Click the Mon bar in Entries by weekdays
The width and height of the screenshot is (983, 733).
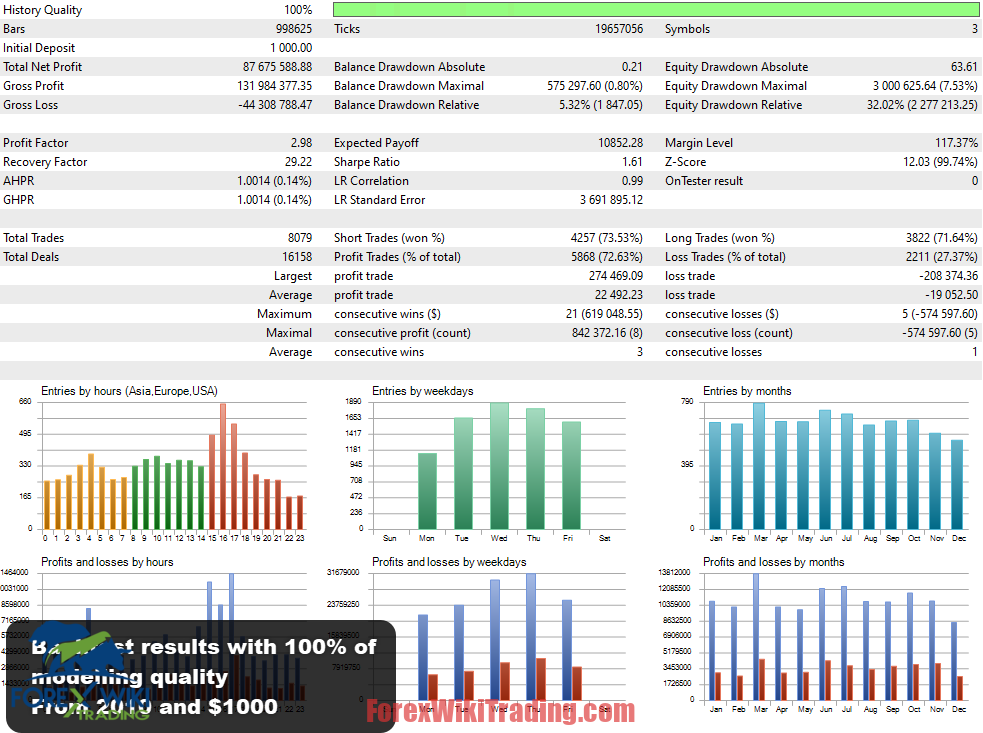click(427, 491)
